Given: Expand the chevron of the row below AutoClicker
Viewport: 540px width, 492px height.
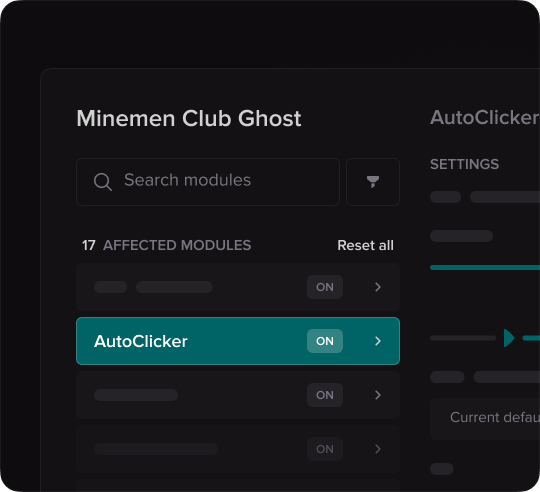Looking at the screenshot, I should (378, 395).
